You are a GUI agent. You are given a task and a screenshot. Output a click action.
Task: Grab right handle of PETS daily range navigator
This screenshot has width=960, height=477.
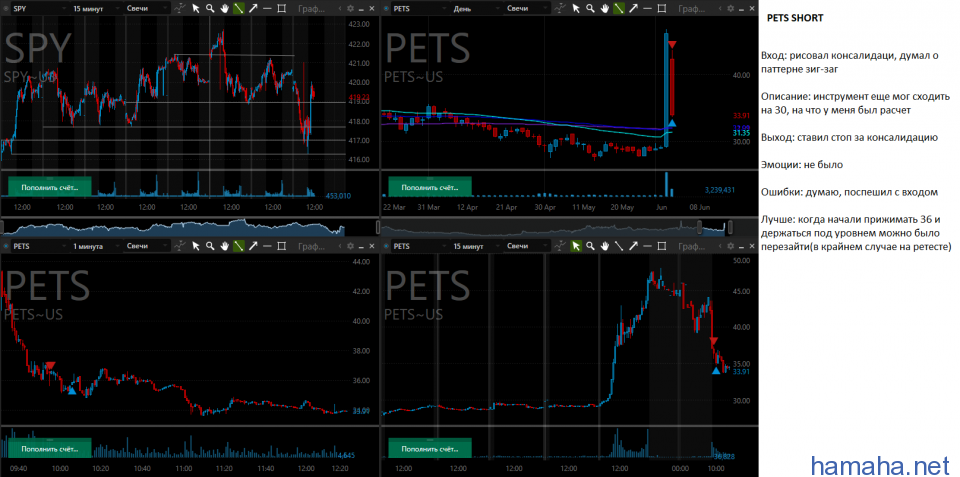tap(730, 227)
